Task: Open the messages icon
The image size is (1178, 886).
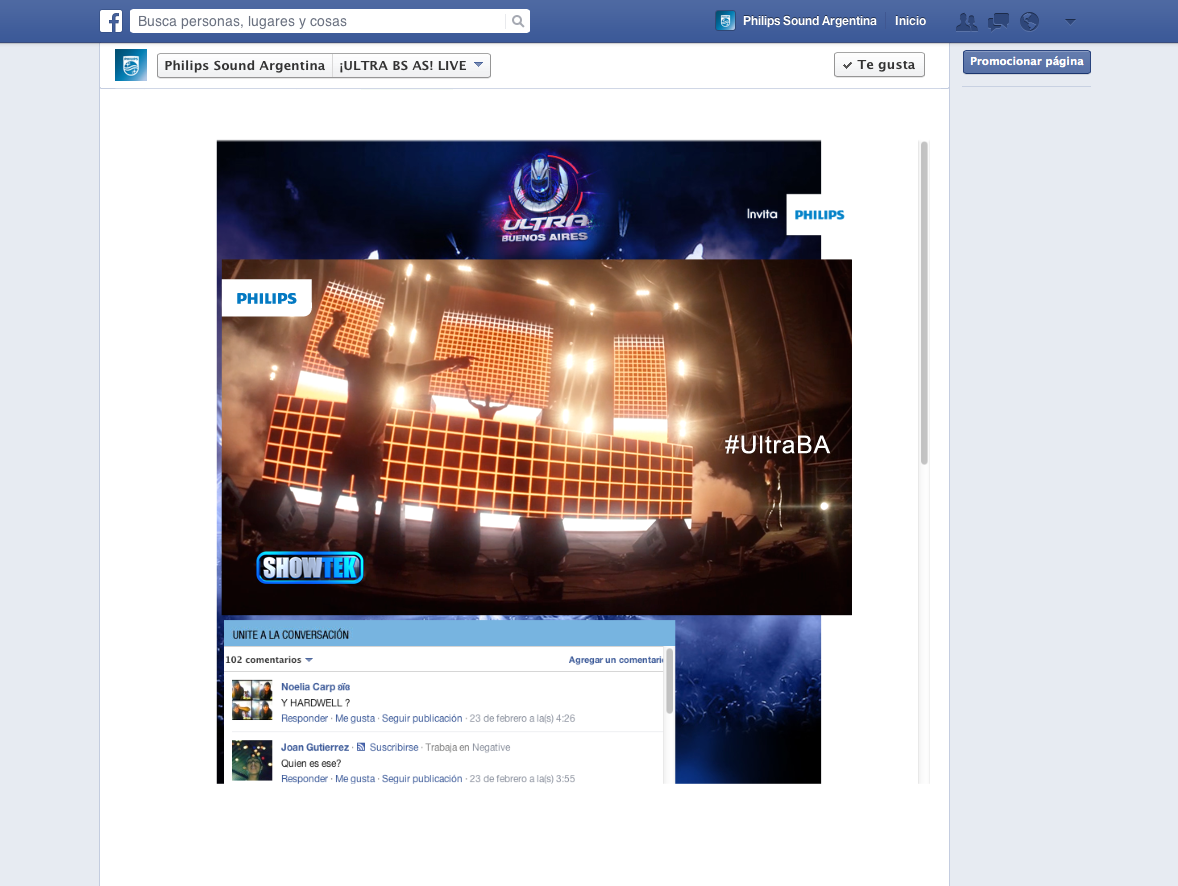Action: pyautogui.click(x=998, y=22)
